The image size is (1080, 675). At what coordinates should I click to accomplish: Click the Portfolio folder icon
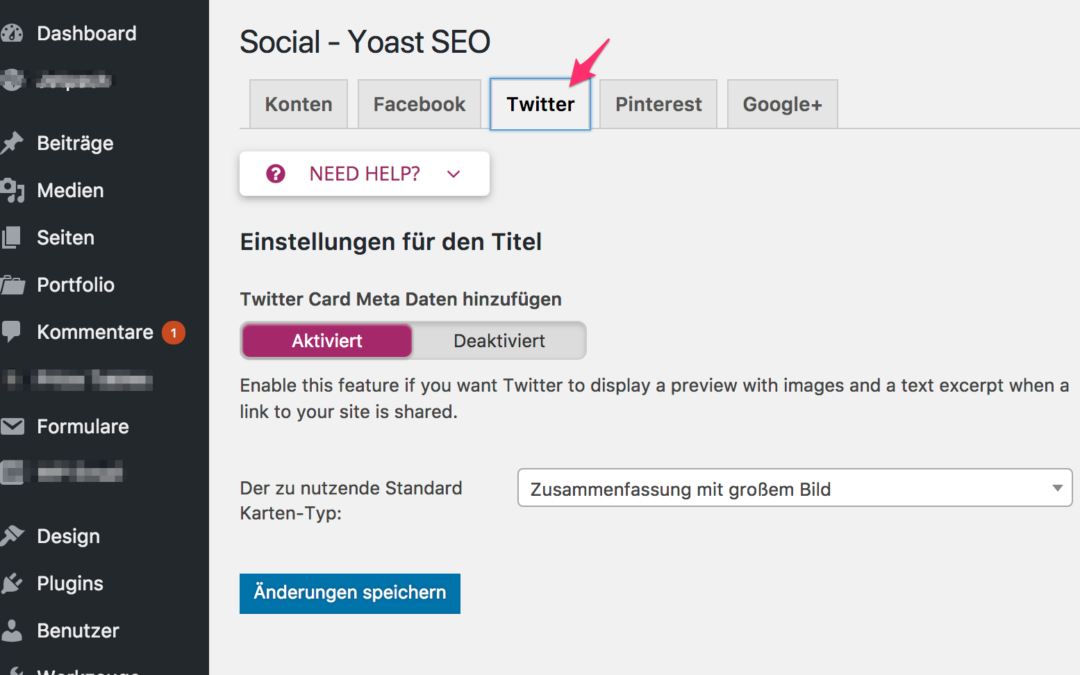pos(11,285)
